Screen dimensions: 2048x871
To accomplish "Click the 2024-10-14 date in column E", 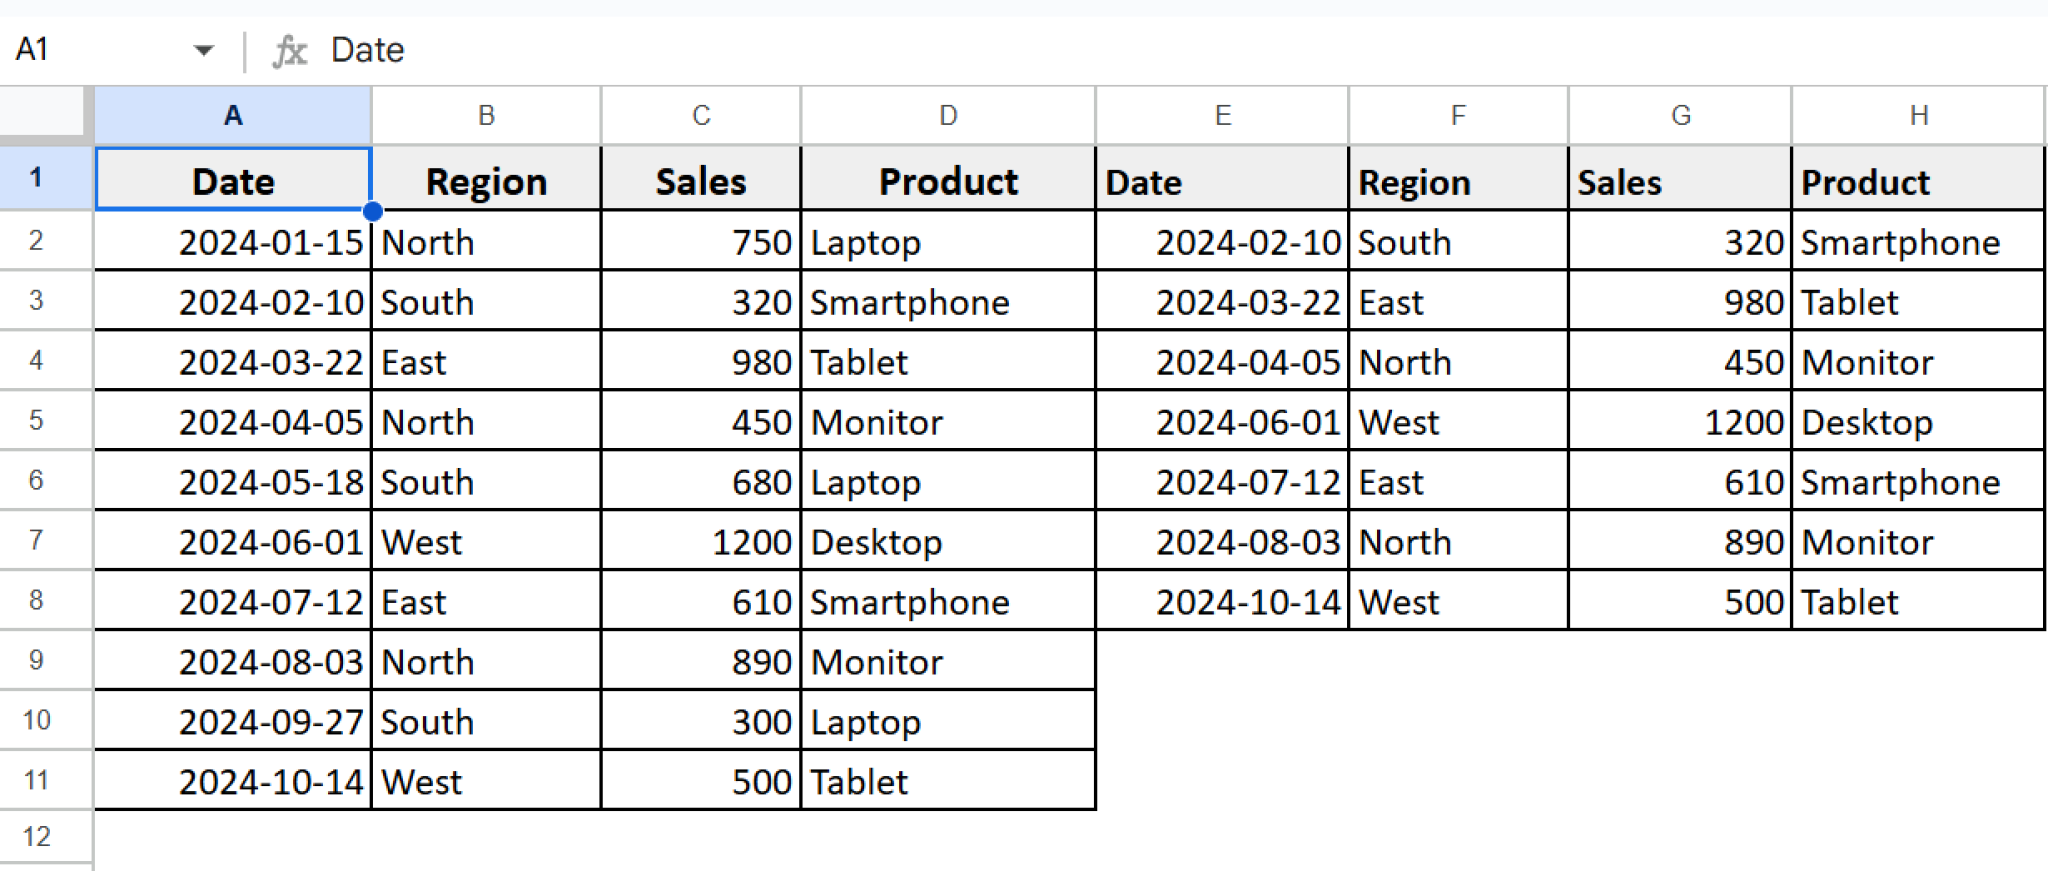I will pos(1220,601).
